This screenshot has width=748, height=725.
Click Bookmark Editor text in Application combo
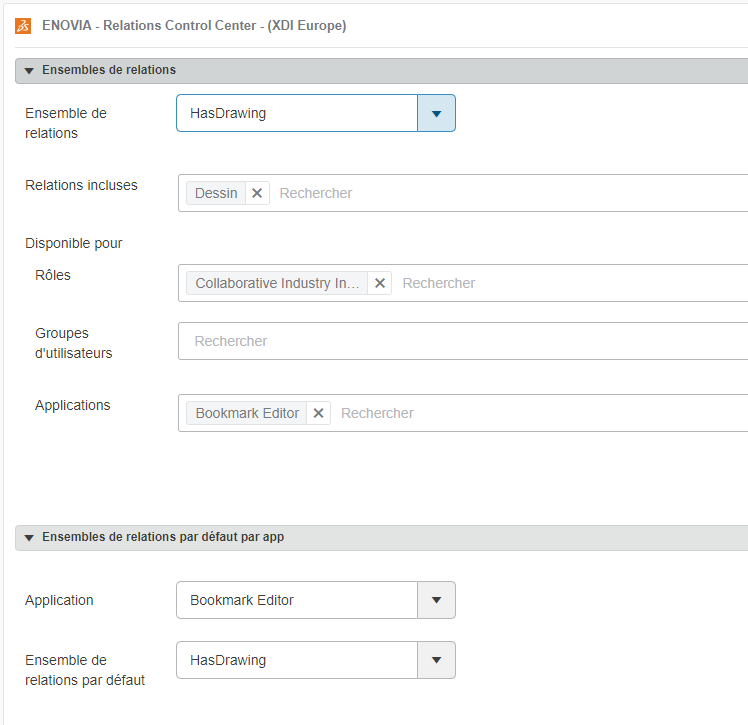242,600
